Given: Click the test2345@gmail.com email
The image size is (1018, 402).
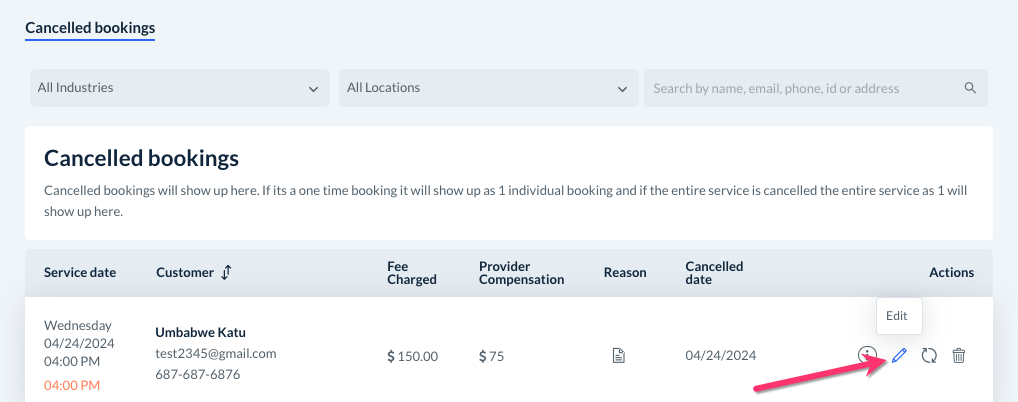Looking at the screenshot, I should tap(215, 353).
